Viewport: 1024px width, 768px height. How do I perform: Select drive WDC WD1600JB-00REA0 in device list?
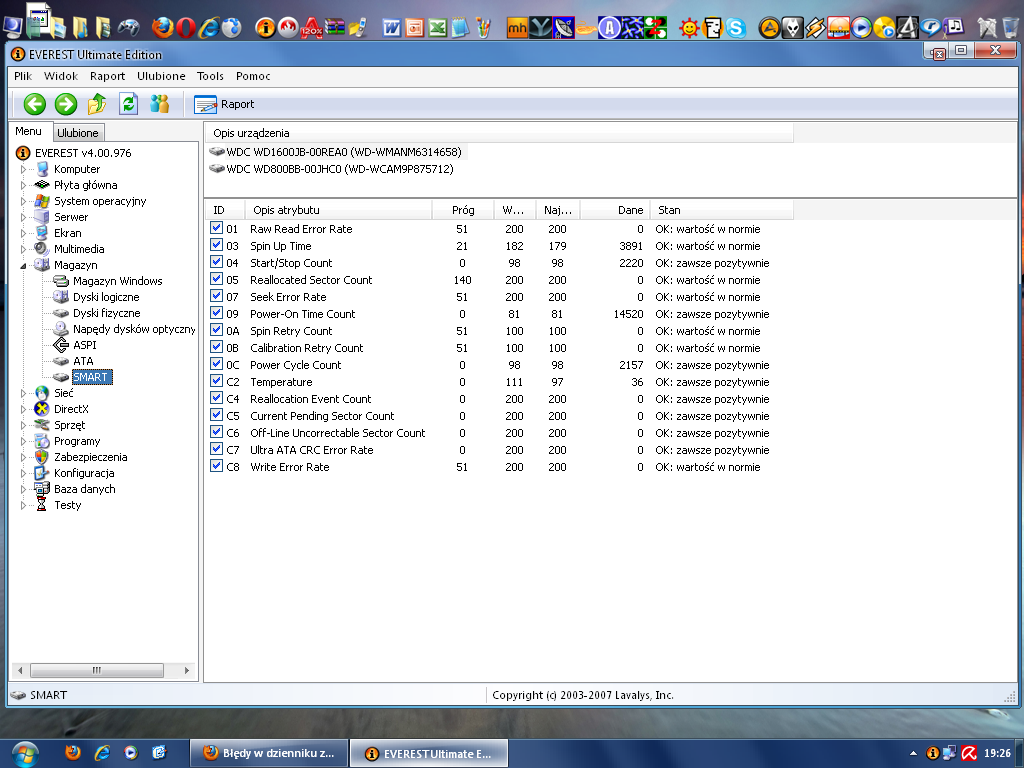coord(344,152)
